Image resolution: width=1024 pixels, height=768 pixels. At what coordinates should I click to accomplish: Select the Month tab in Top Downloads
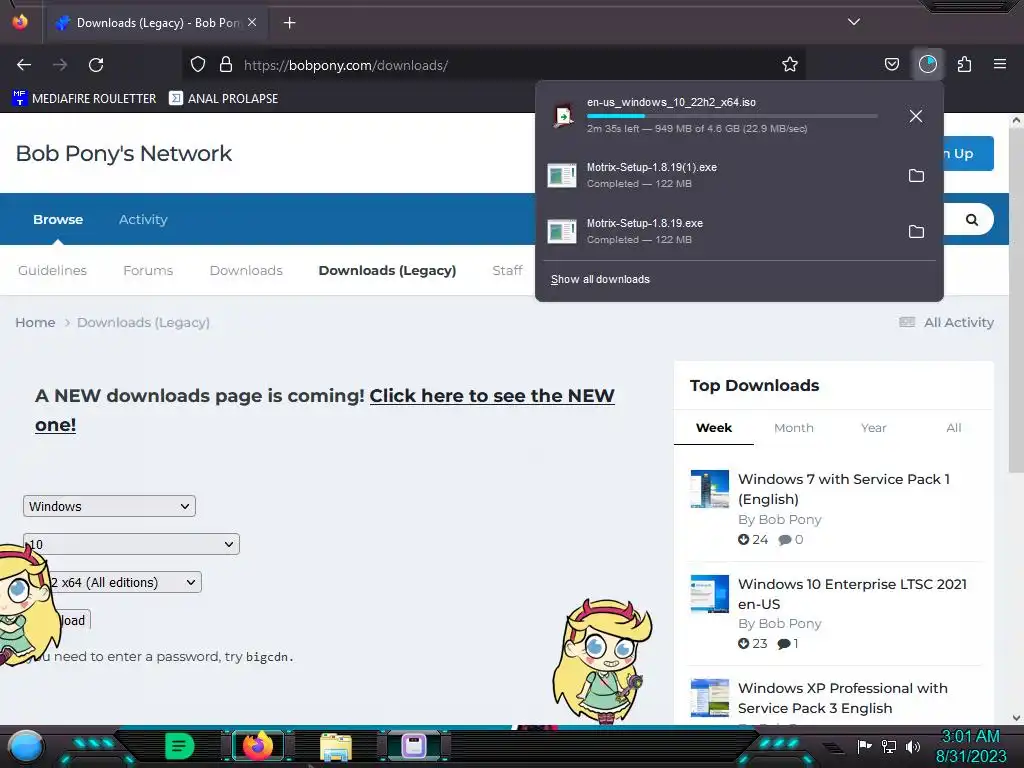click(x=793, y=428)
